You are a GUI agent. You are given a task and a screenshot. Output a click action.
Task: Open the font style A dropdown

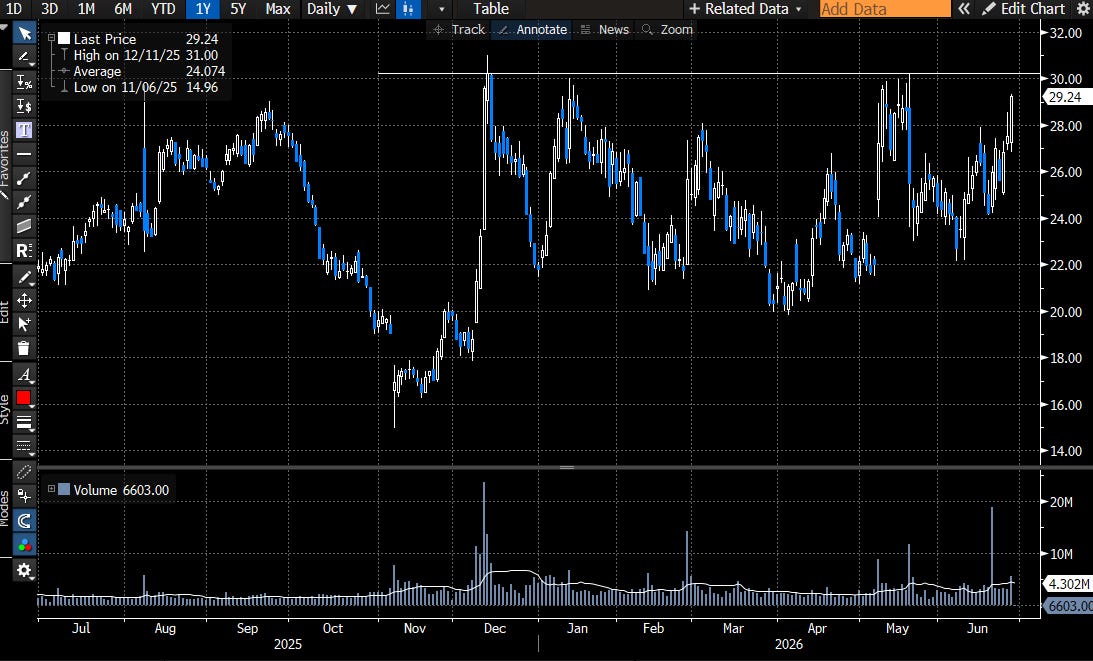24,375
